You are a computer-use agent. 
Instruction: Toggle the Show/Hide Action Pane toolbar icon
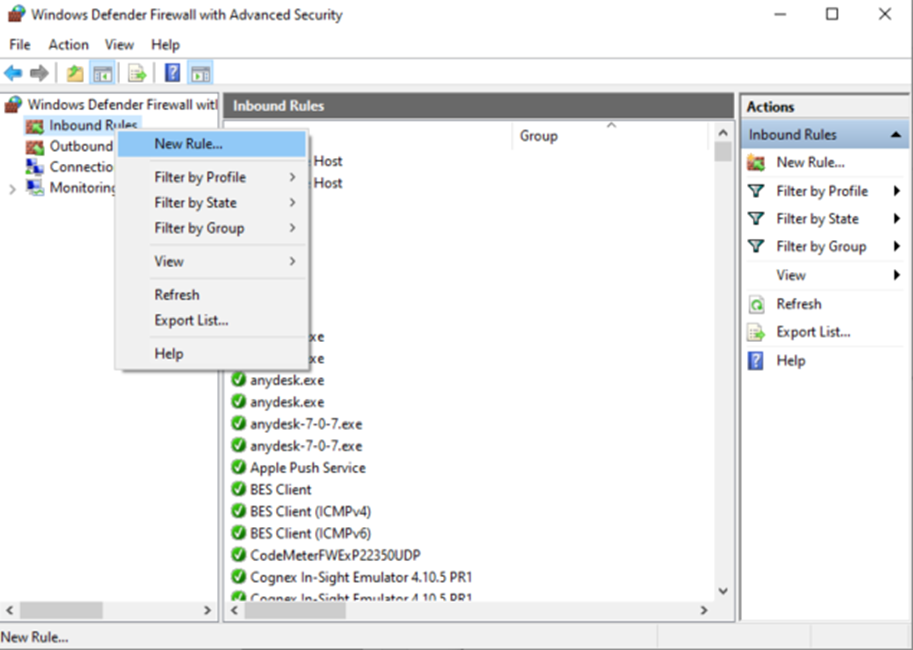(201, 73)
